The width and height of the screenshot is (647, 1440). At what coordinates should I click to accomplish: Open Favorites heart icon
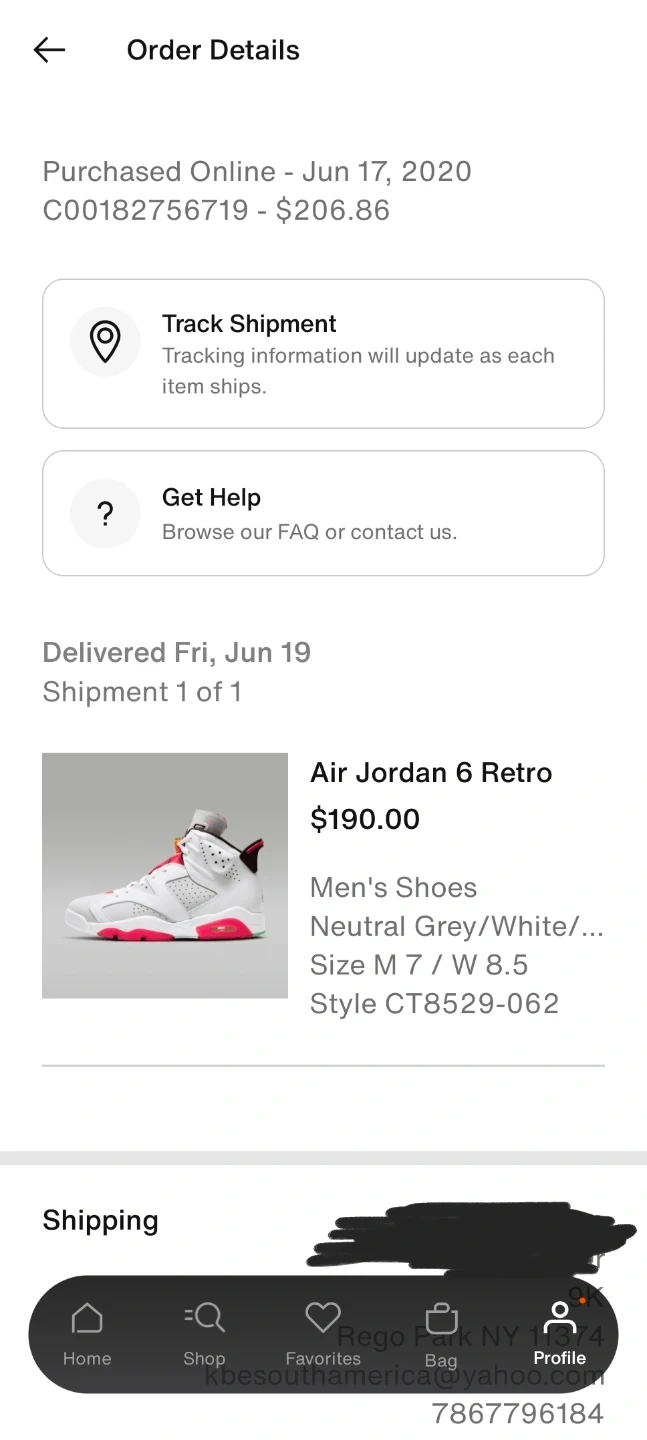coord(323,1318)
